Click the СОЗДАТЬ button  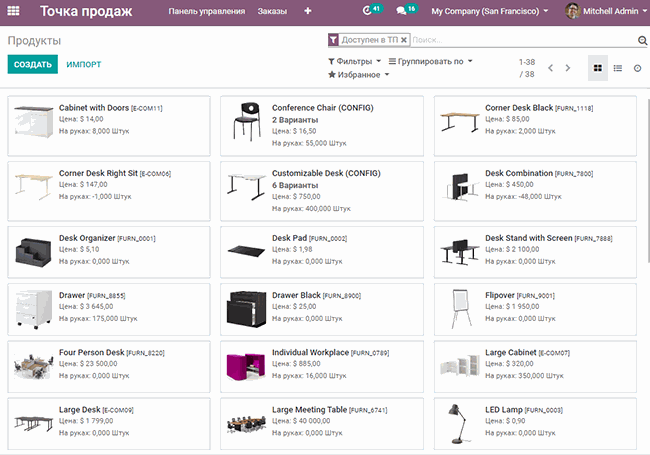click(33, 64)
